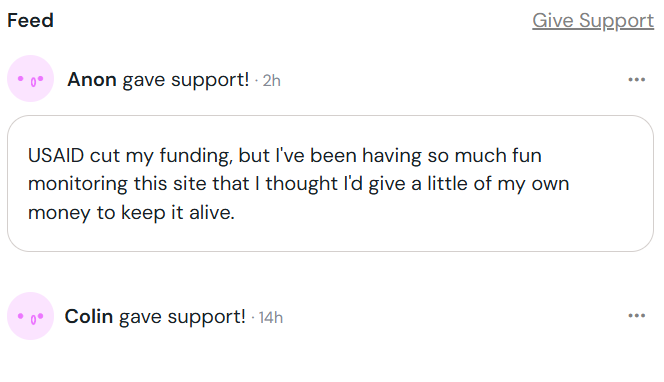
Task: Click 'gave support!' text beside Colin
Action: pos(182,317)
